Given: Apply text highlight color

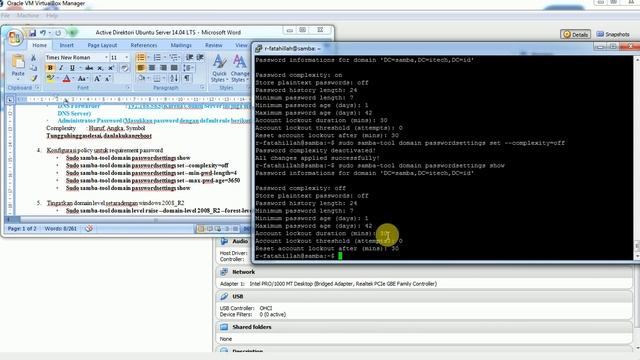Looking at the screenshot, I should pos(50,78).
